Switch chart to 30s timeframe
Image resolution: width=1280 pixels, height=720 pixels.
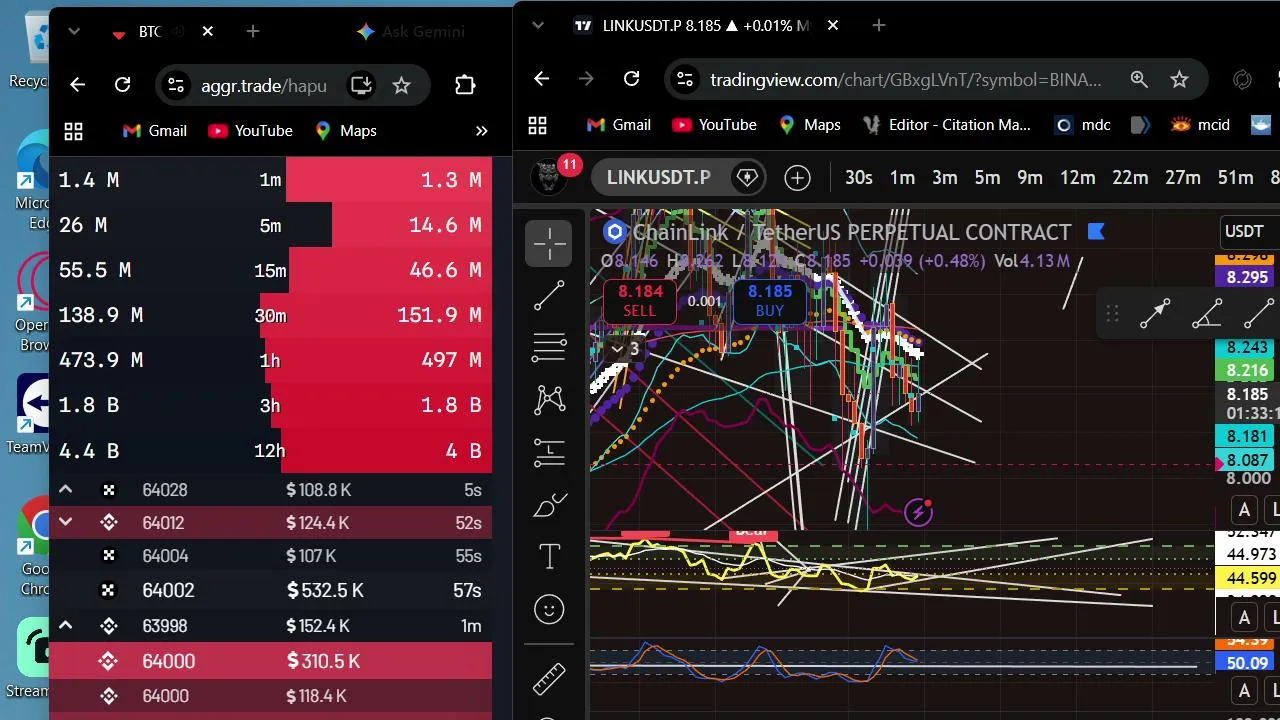click(859, 178)
